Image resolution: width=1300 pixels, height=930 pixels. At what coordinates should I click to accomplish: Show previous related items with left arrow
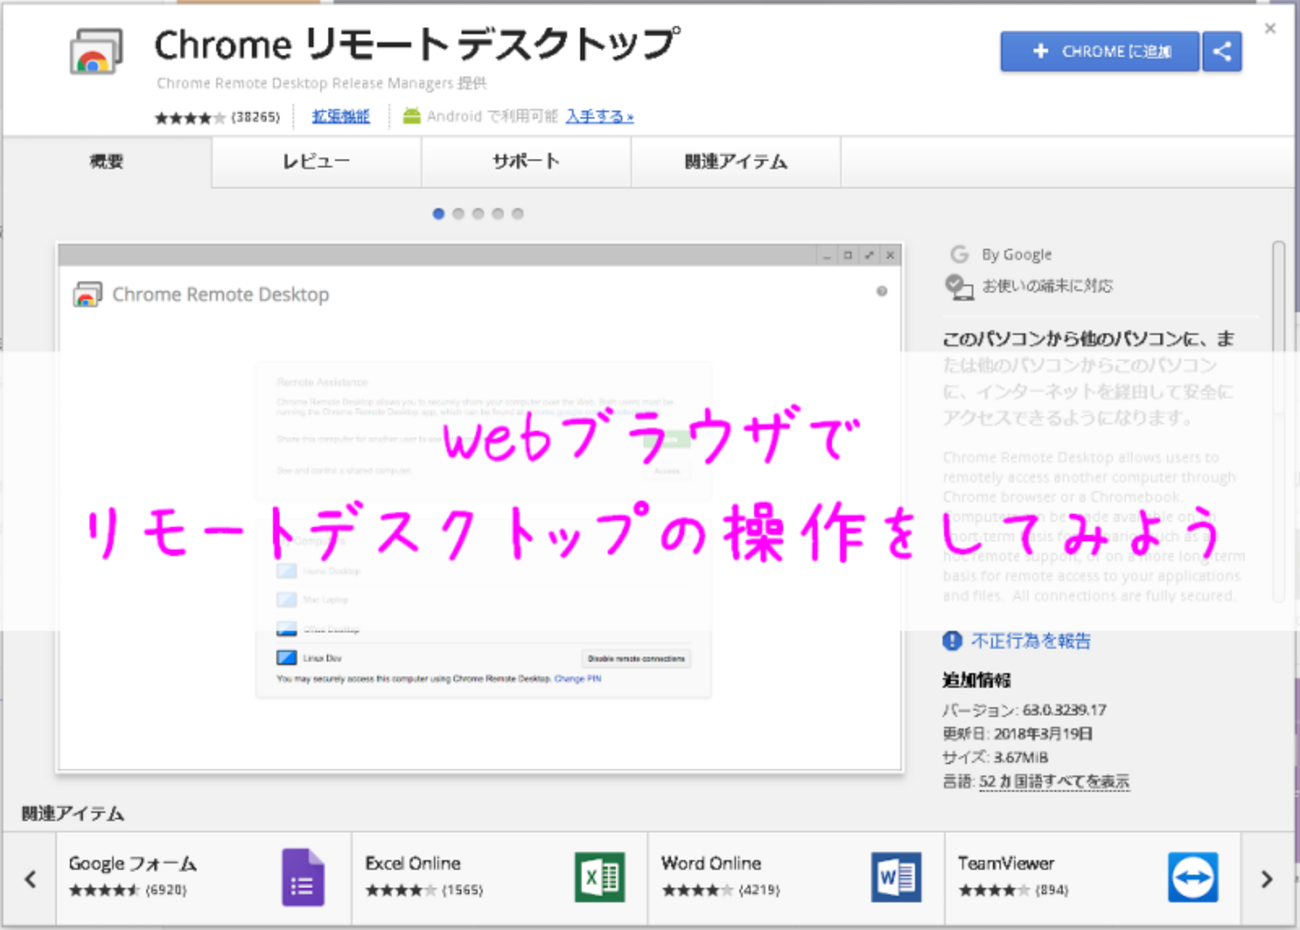(30, 879)
